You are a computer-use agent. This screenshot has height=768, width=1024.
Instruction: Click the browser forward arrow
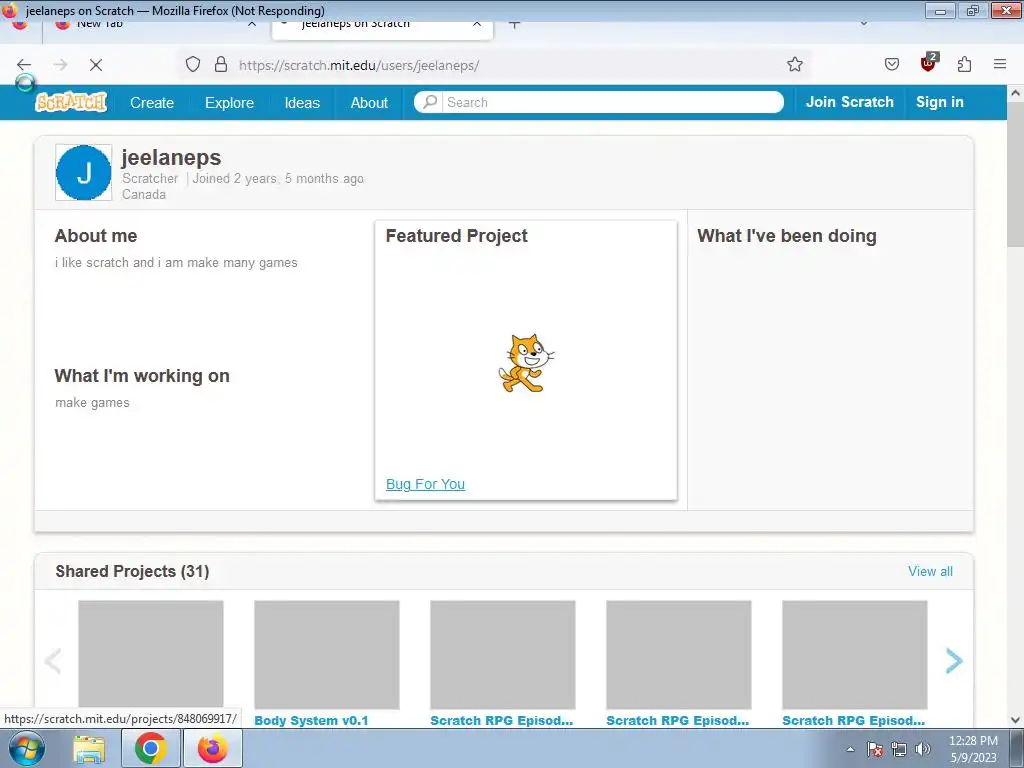tap(60, 65)
